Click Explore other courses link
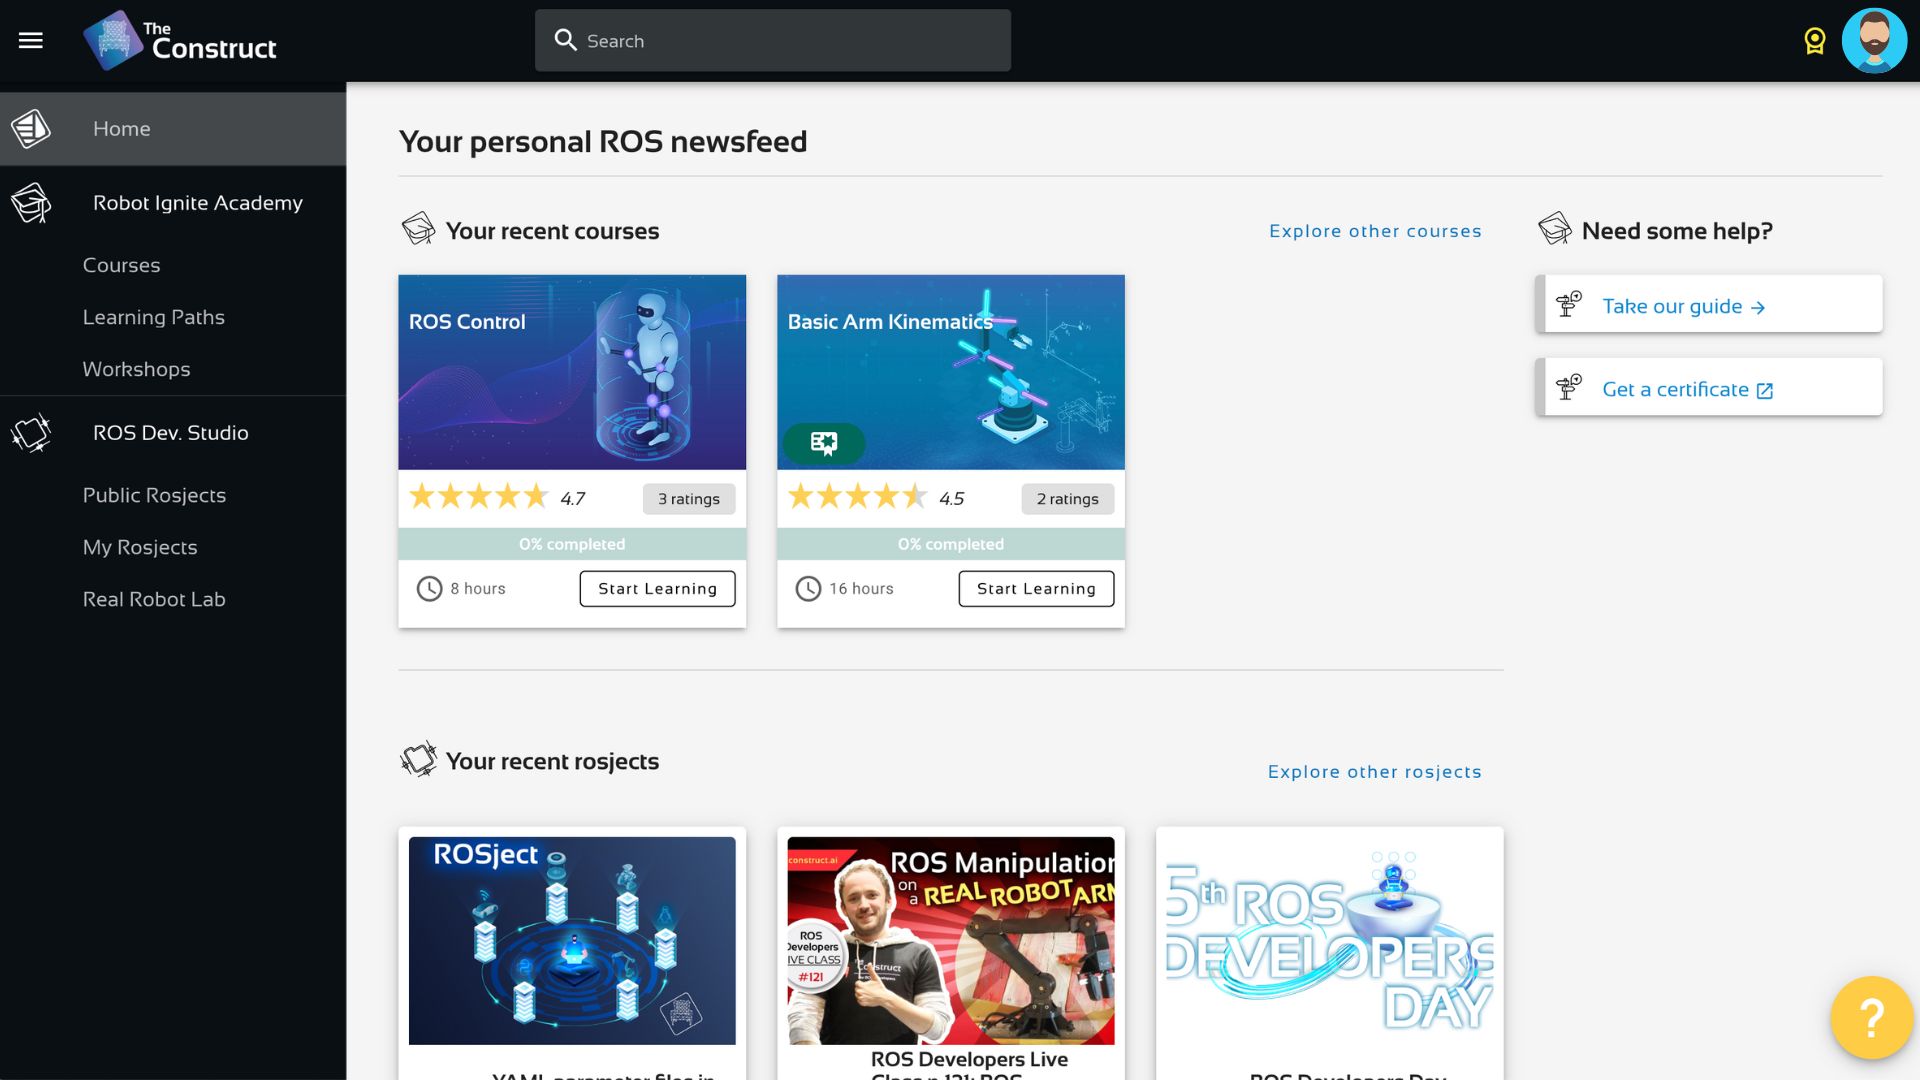Screen dimensions: 1920x1080 point(1375,231)
